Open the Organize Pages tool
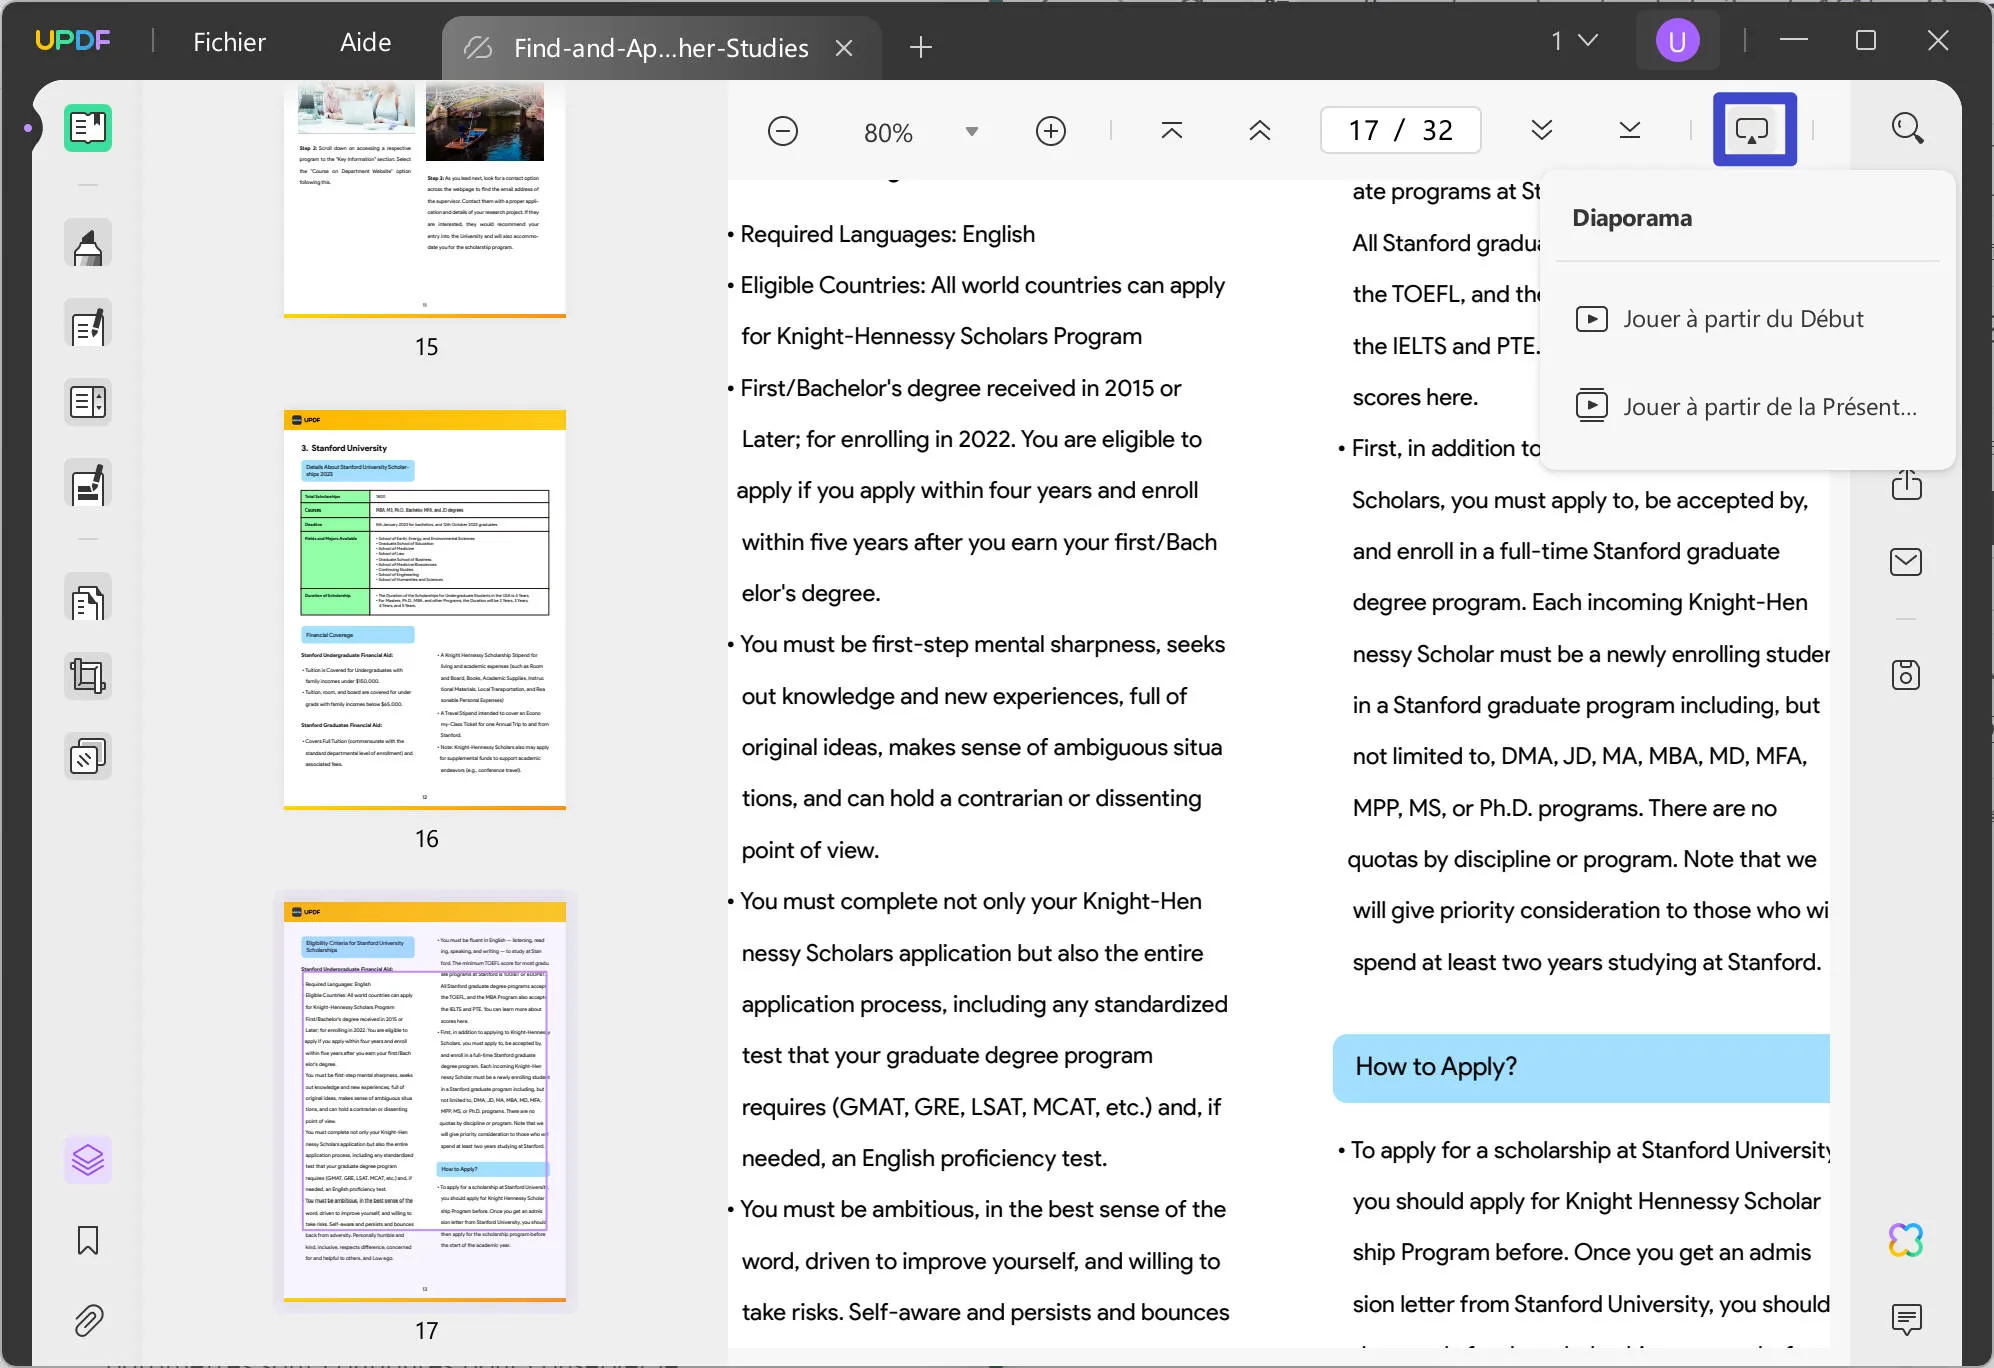This screenshot has height=1368, width=1994. (88, 602)
